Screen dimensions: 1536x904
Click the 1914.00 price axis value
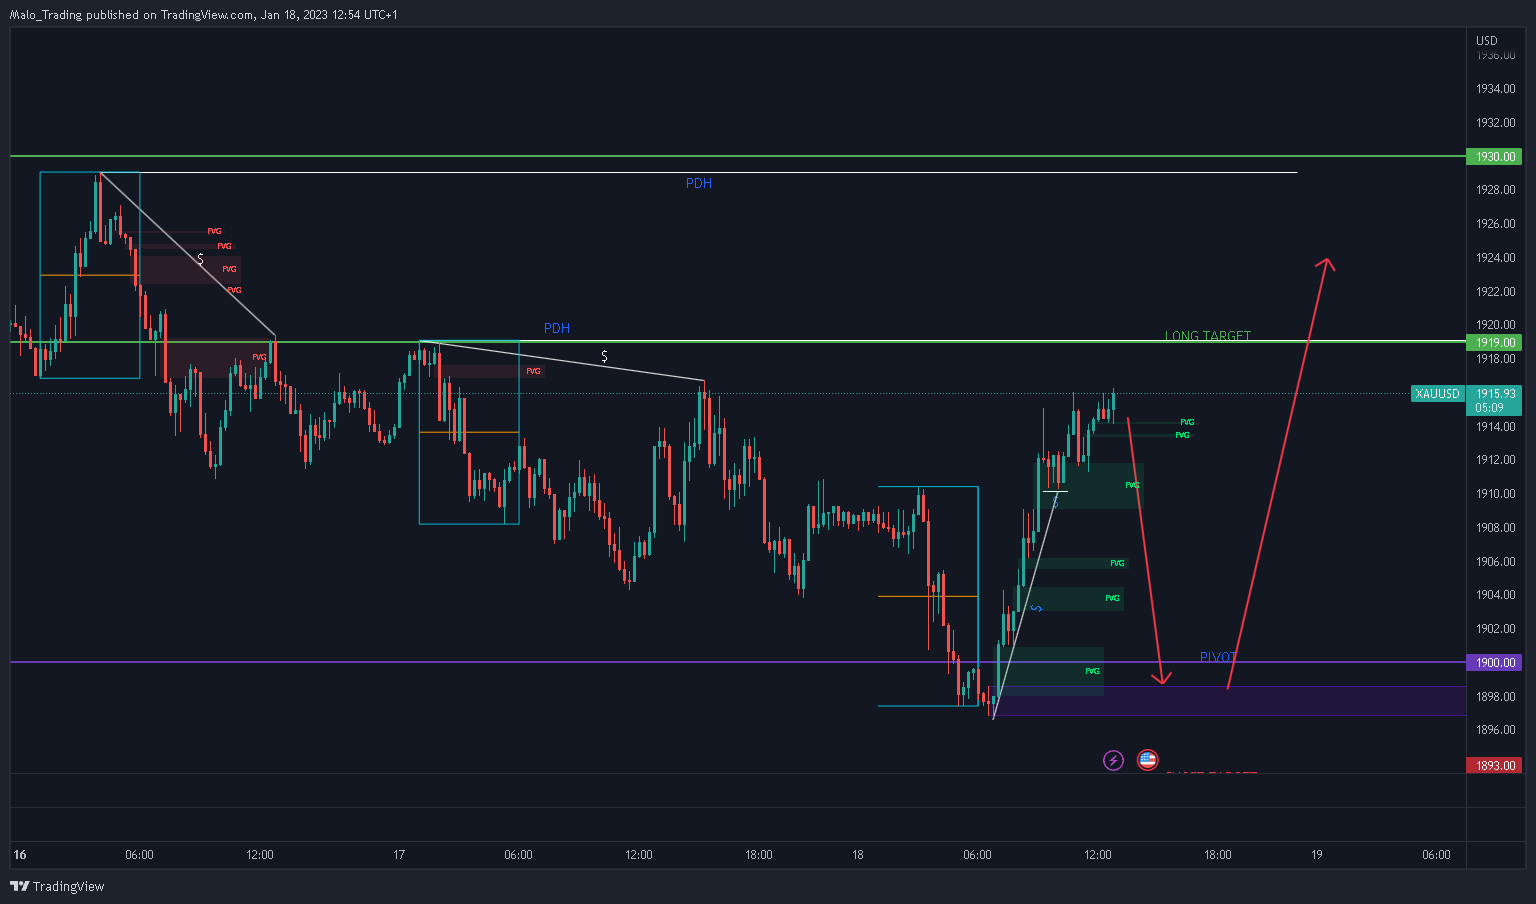1496,427
